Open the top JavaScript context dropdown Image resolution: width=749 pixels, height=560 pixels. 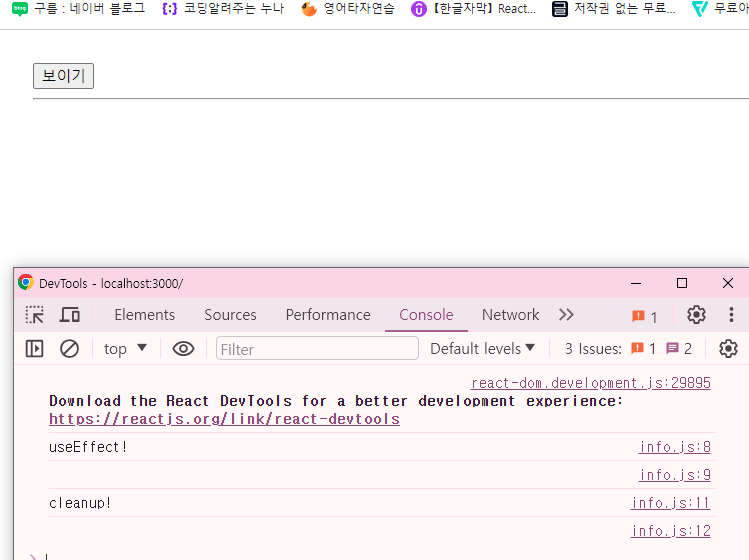coord(125,349)
